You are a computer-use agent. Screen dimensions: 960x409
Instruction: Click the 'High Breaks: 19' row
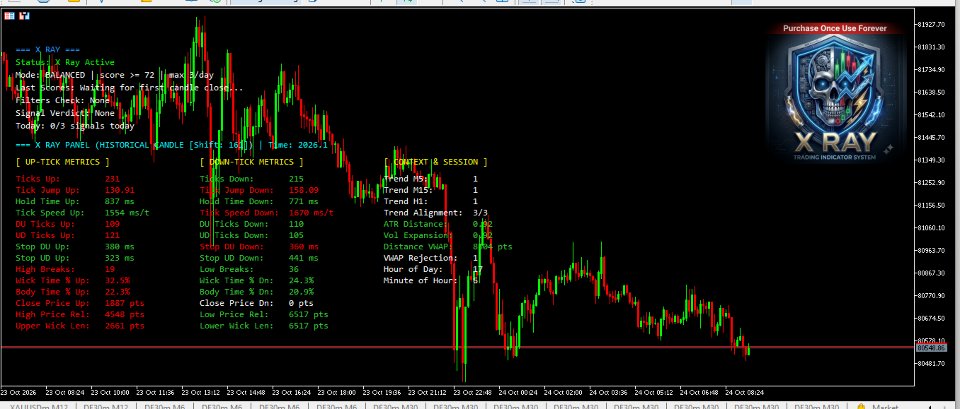point(65,269)
